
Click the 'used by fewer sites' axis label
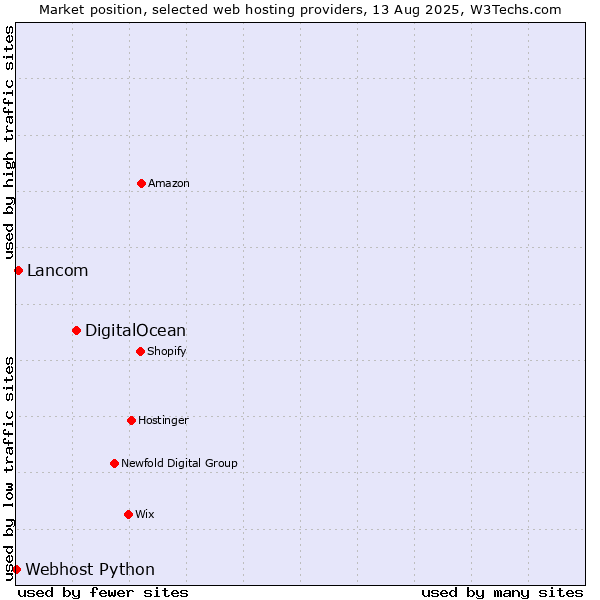[103, 593]
